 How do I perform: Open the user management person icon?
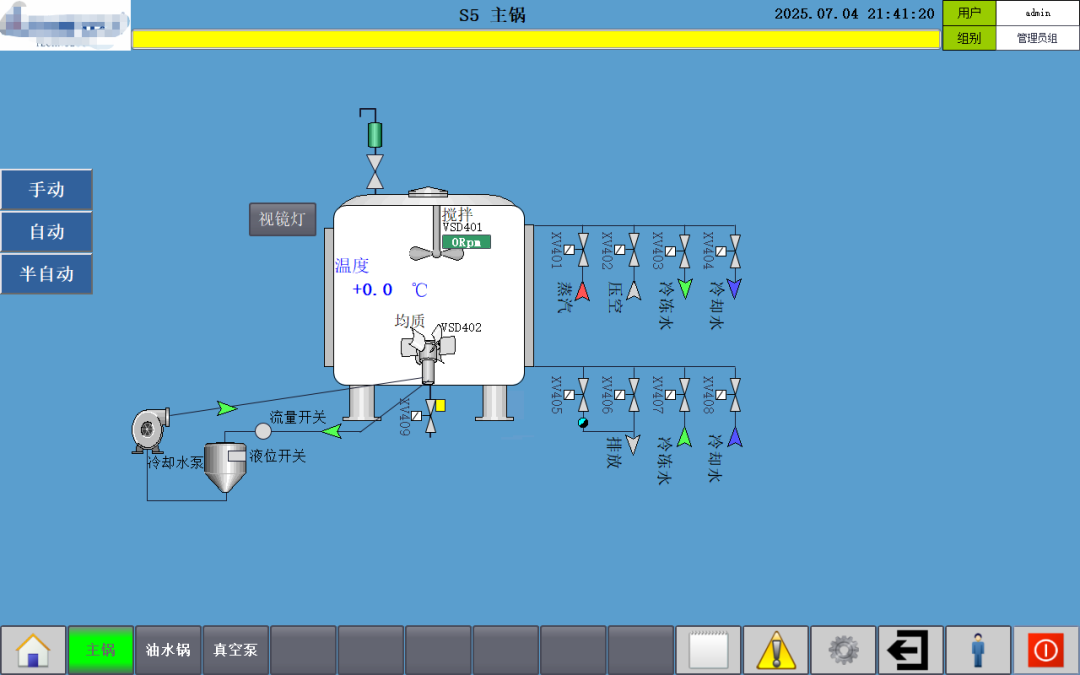979,649
